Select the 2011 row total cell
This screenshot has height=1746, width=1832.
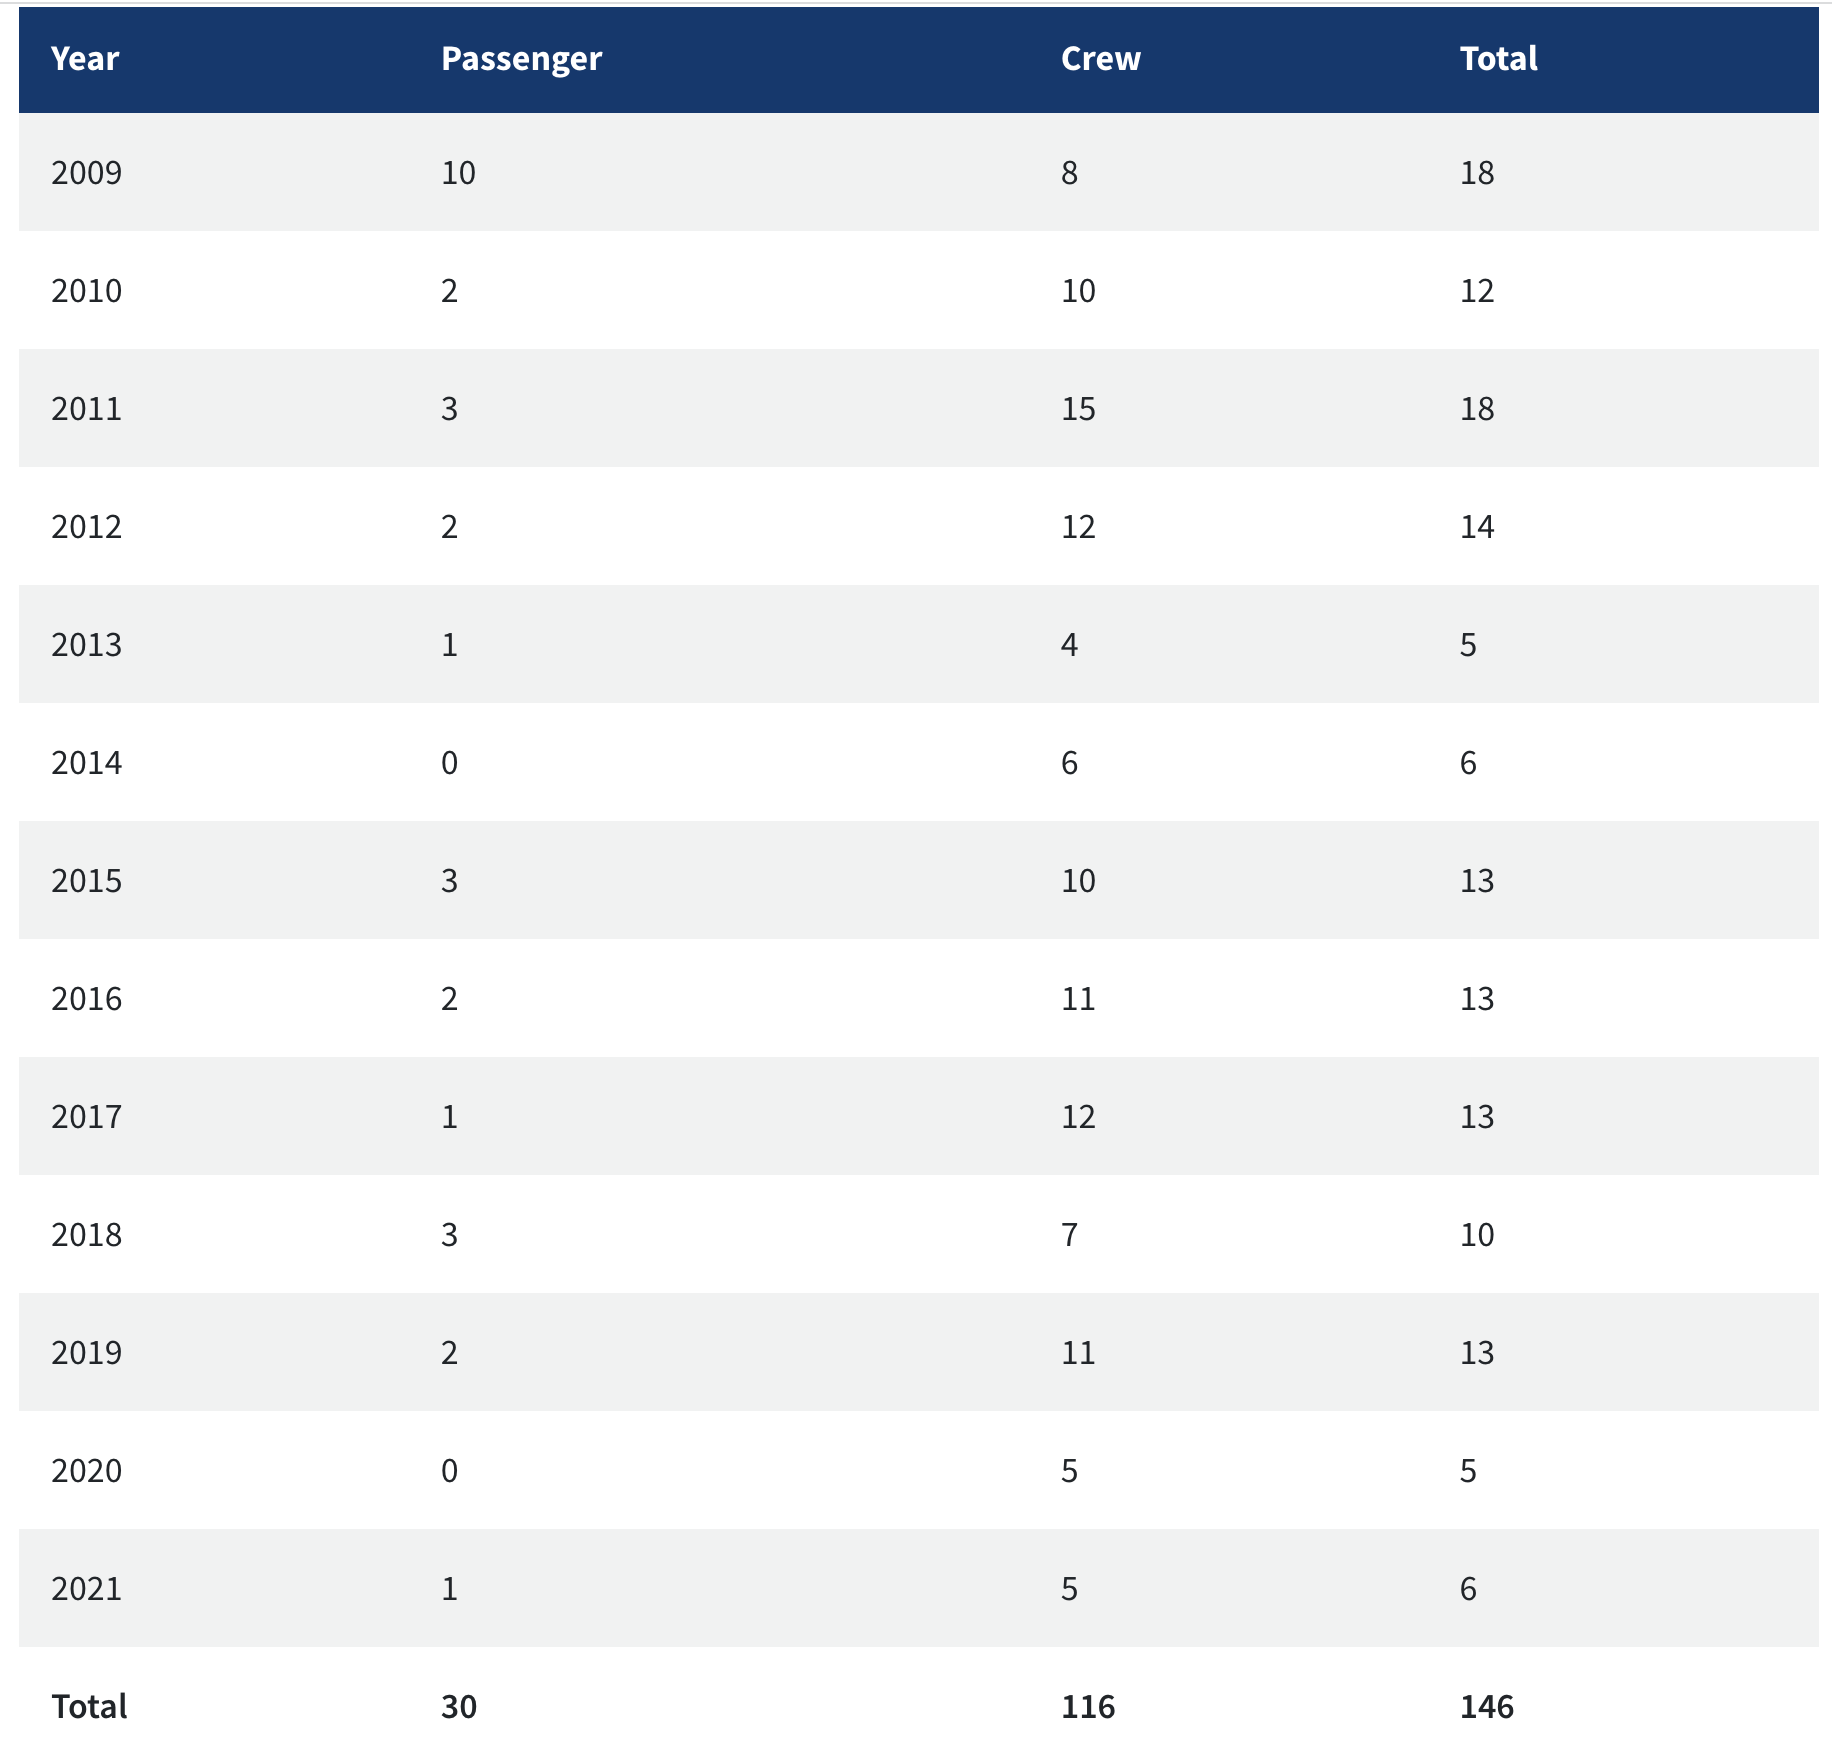point(1477,409)
